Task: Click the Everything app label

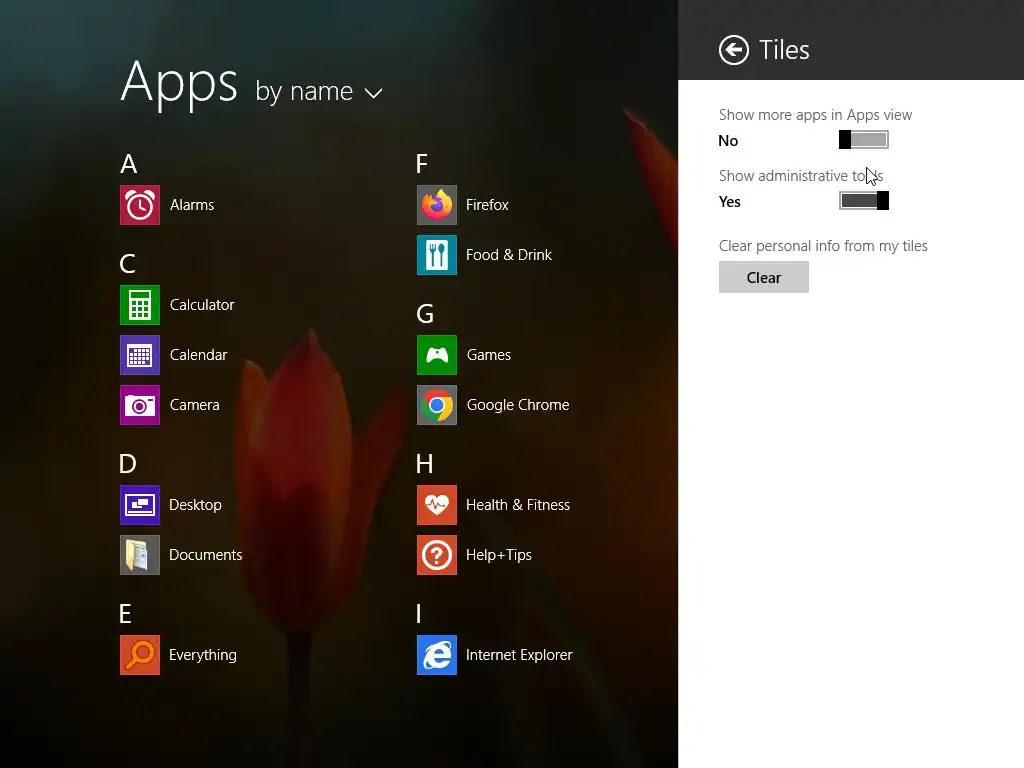Action: [203, 655]
